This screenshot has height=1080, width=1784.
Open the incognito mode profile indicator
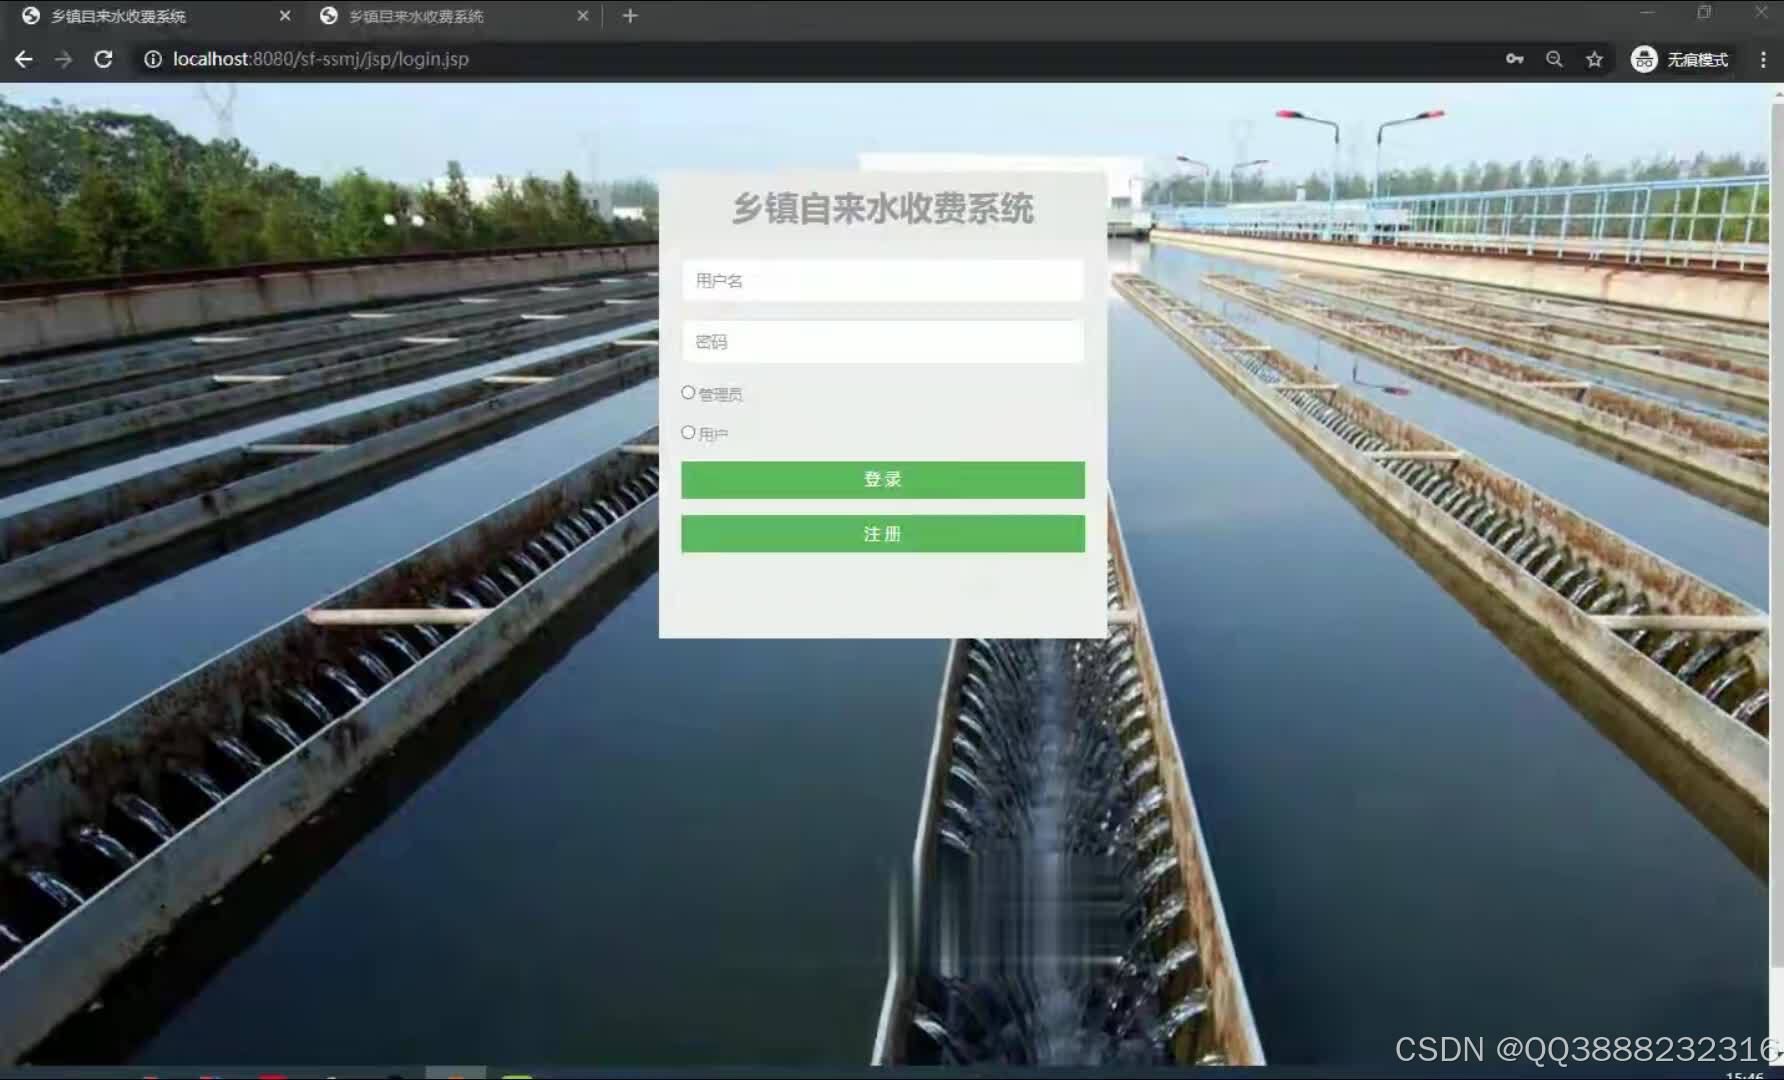pyautogui.click(x=1680, y=60)
